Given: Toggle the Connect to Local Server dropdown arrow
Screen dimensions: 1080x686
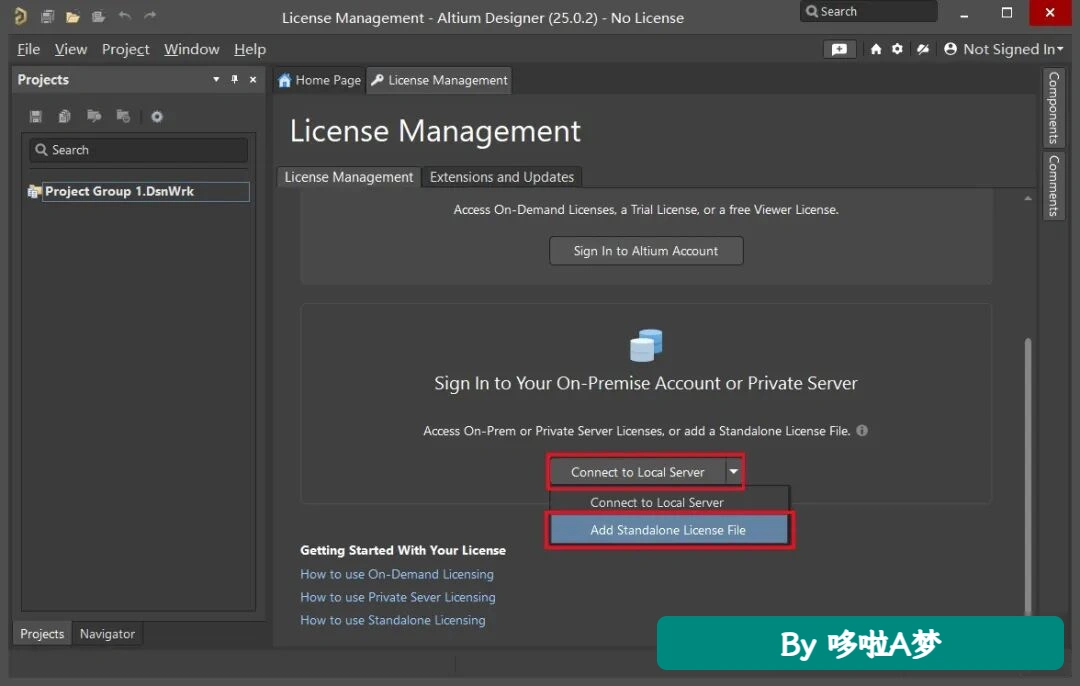Looking at the screenshot, I should pos(734,472).
